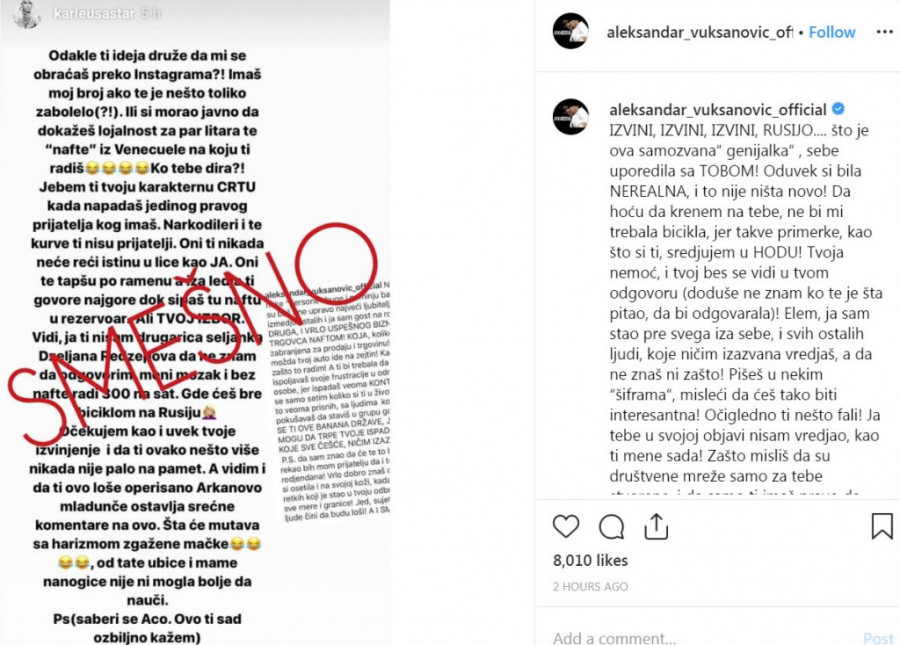Open the header profile avatar of aleksandar_vuksanovic
This screenshot has height=645, width=900.
coord(571,32)
